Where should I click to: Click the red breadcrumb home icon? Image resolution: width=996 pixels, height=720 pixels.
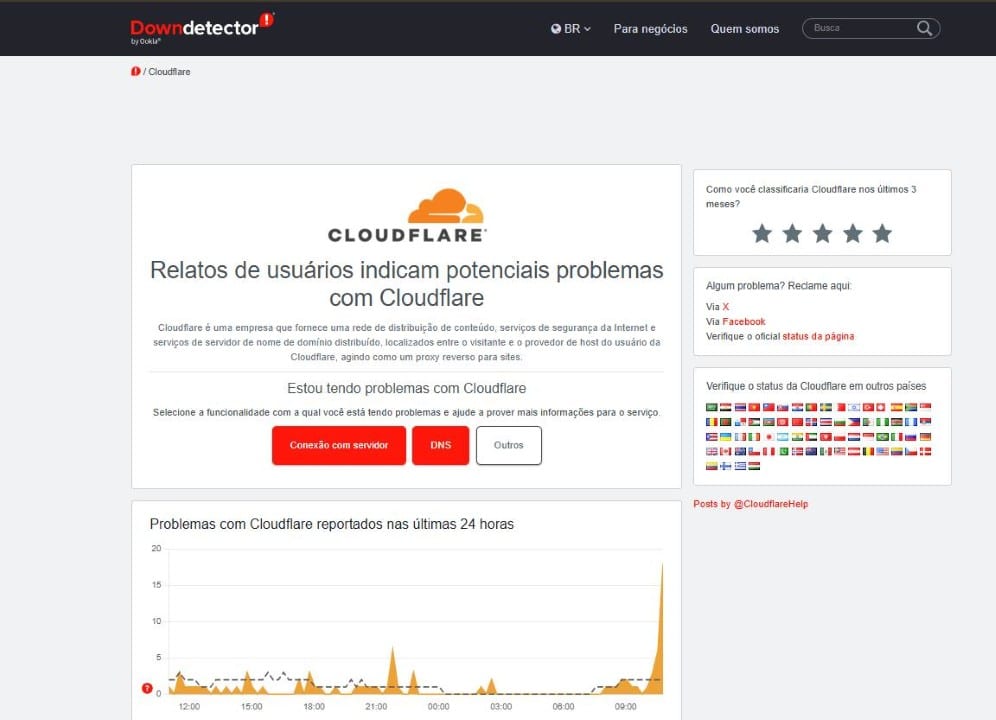click(135, 71)
